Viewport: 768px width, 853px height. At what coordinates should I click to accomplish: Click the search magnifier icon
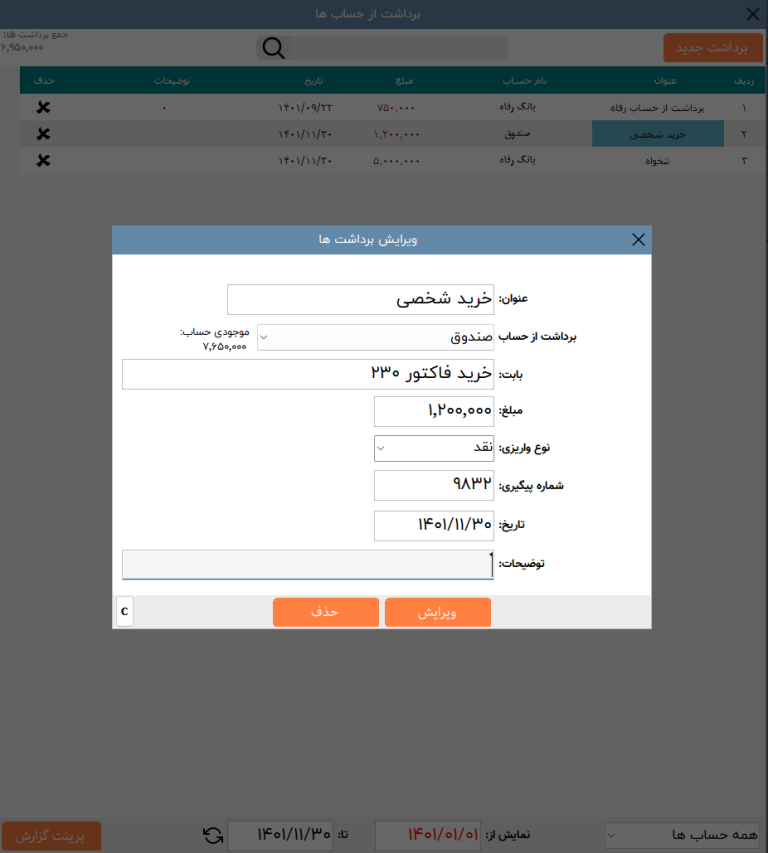[x=274, y=48]
